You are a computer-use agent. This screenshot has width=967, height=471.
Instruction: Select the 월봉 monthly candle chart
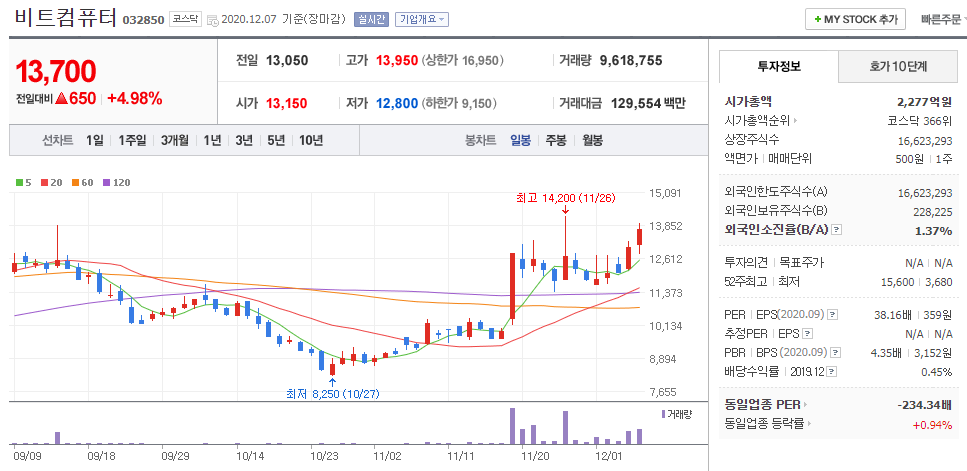point(592,141)
